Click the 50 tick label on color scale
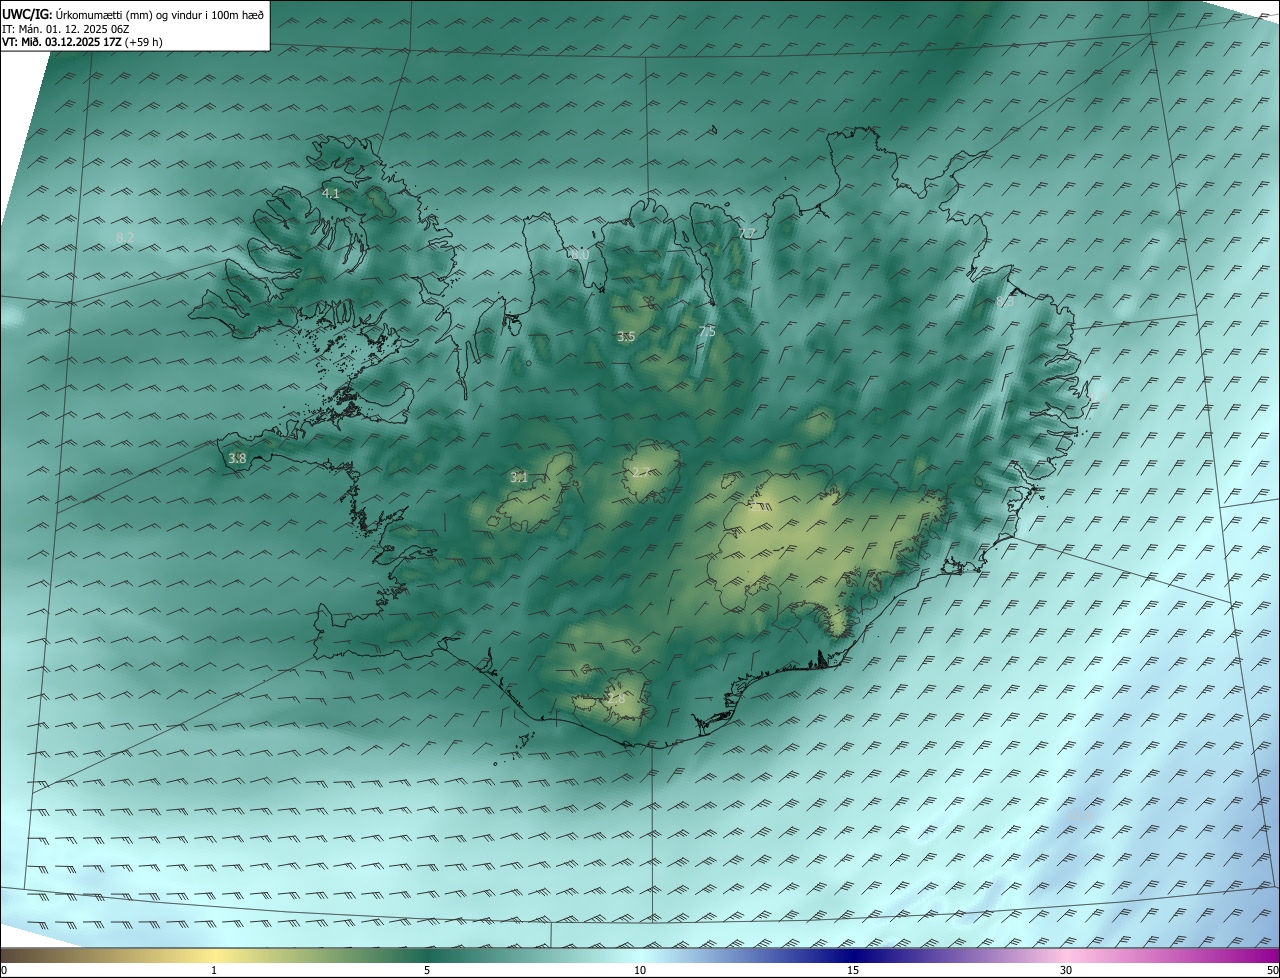Screen dimensions: 1280x978 [x=1273, y=970]
